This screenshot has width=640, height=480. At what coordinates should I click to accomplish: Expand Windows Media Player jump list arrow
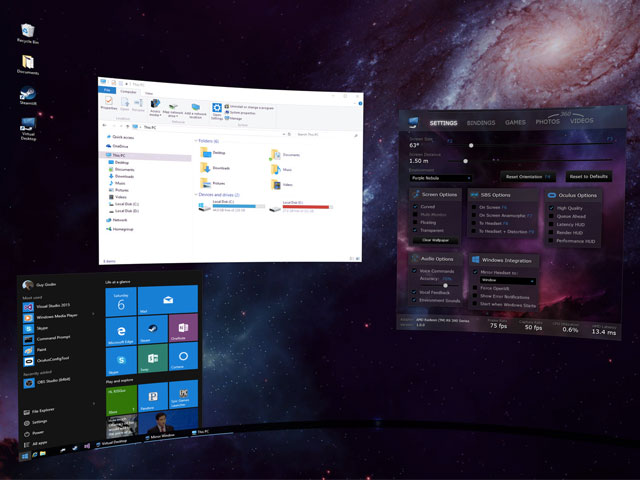(x=93, y=314)
